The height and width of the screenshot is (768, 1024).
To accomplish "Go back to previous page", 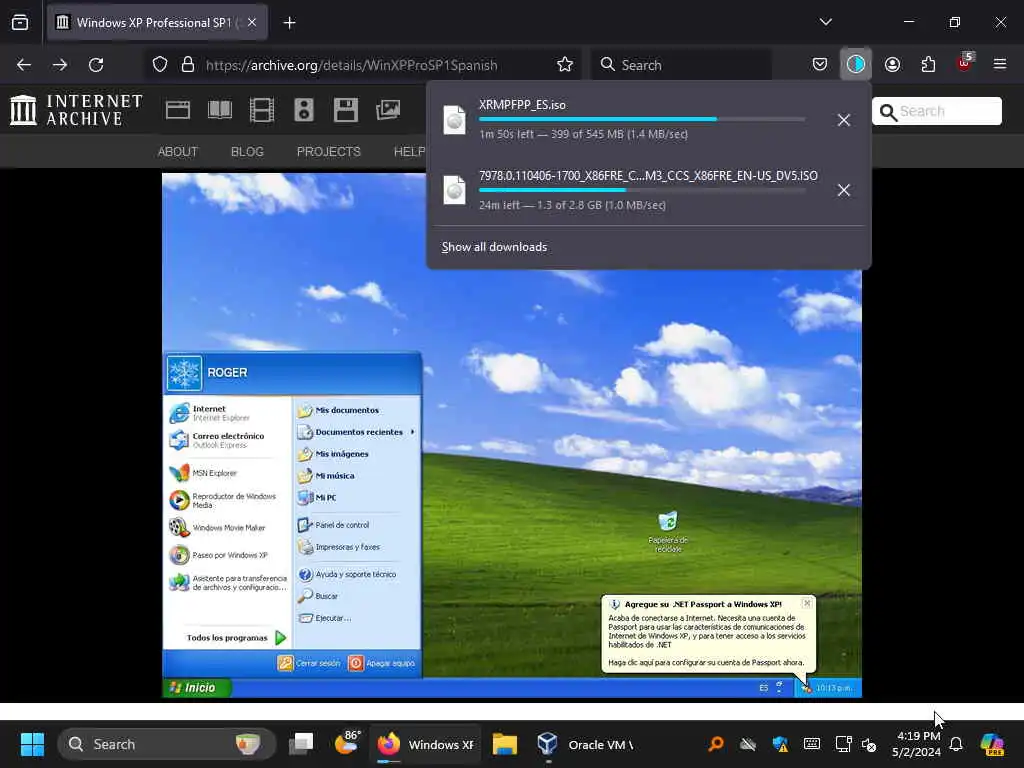I will 24,65.
